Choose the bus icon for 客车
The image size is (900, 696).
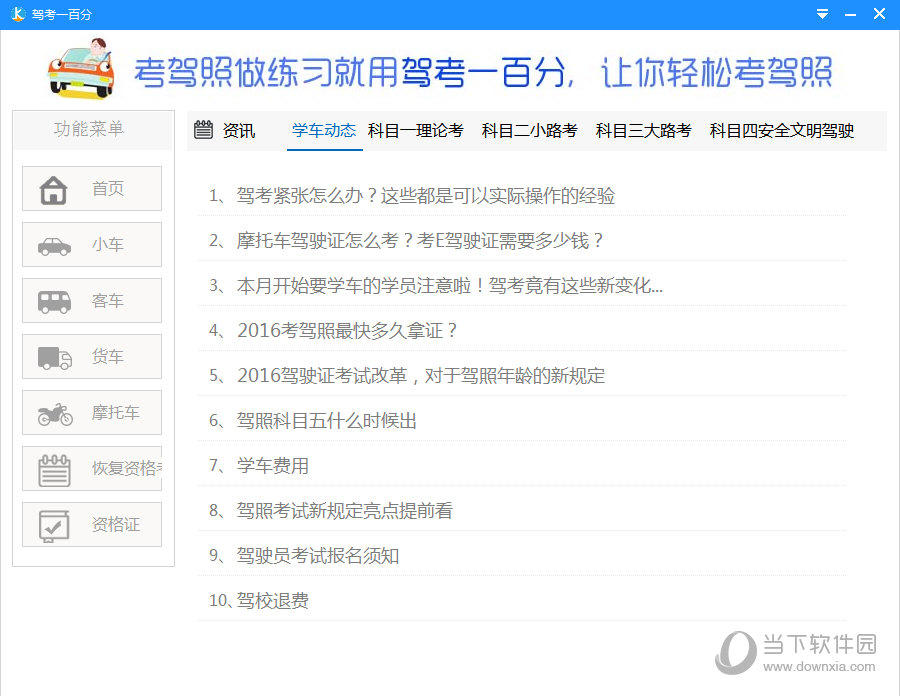55,302
